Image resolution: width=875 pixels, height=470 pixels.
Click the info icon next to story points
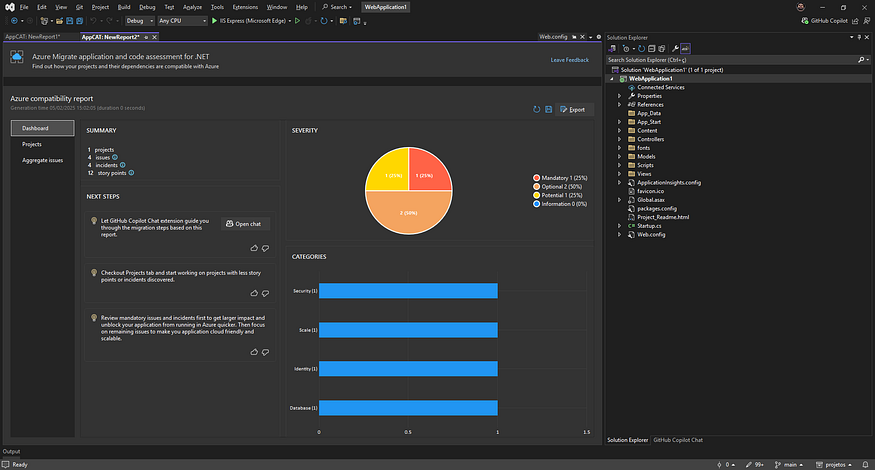pyautogui.click(x=131, y=172)
